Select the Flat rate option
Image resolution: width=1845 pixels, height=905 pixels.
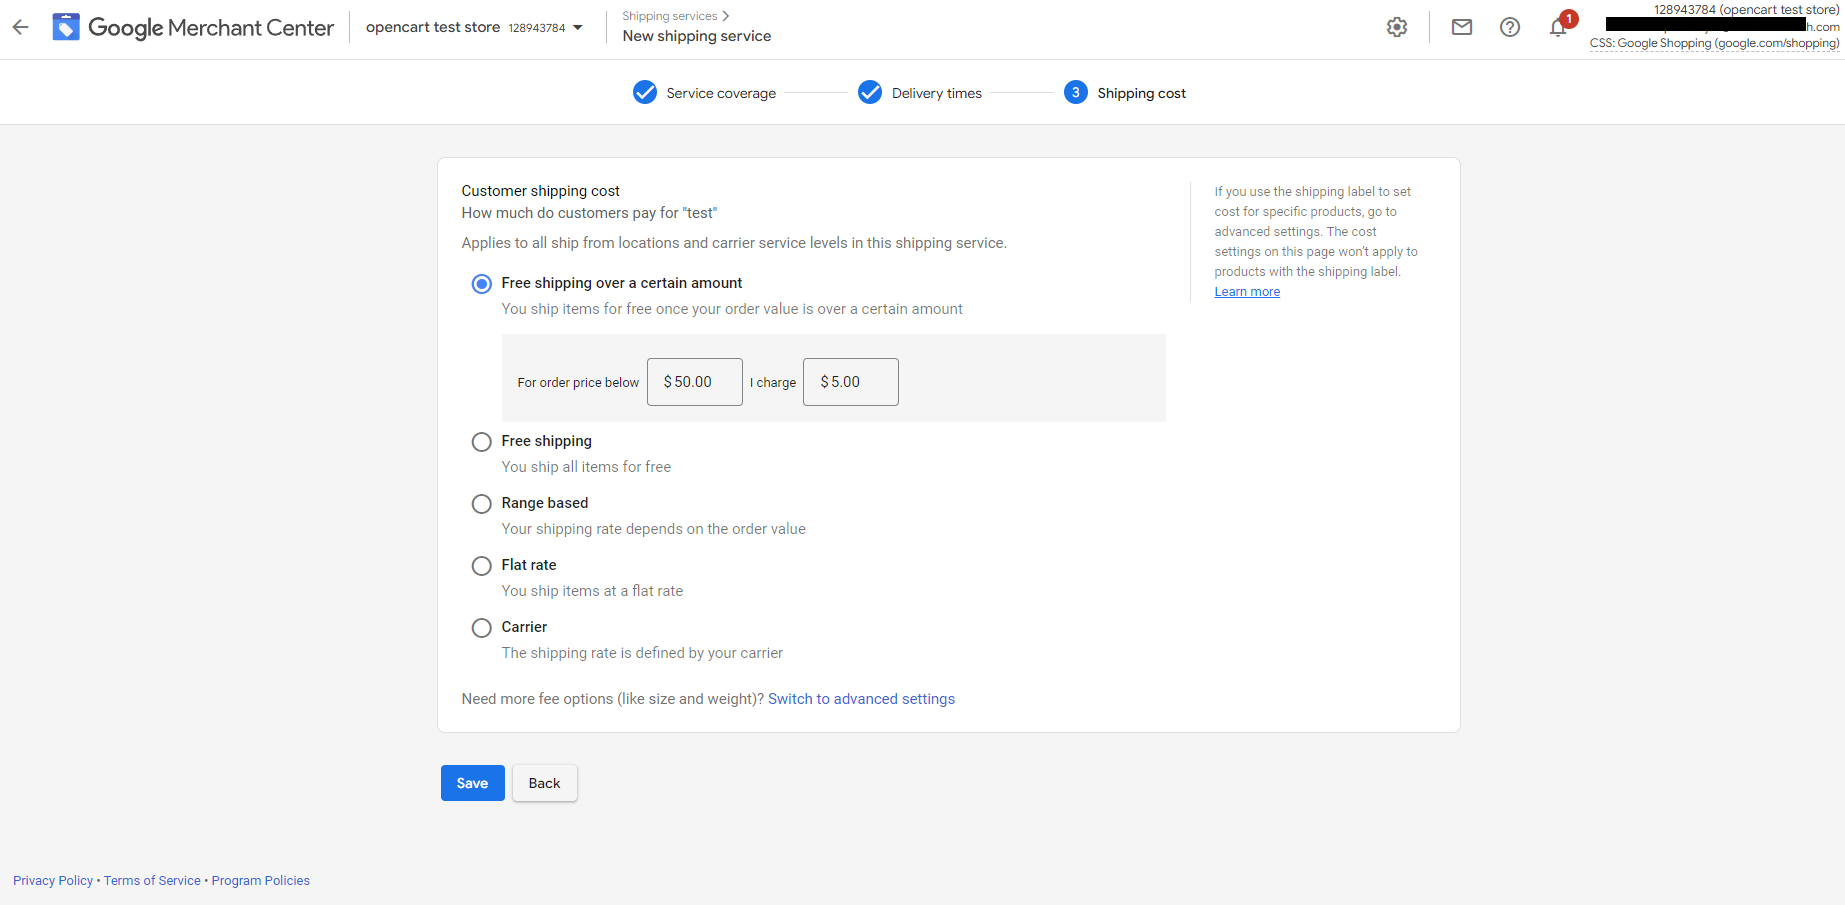[481, 565]
